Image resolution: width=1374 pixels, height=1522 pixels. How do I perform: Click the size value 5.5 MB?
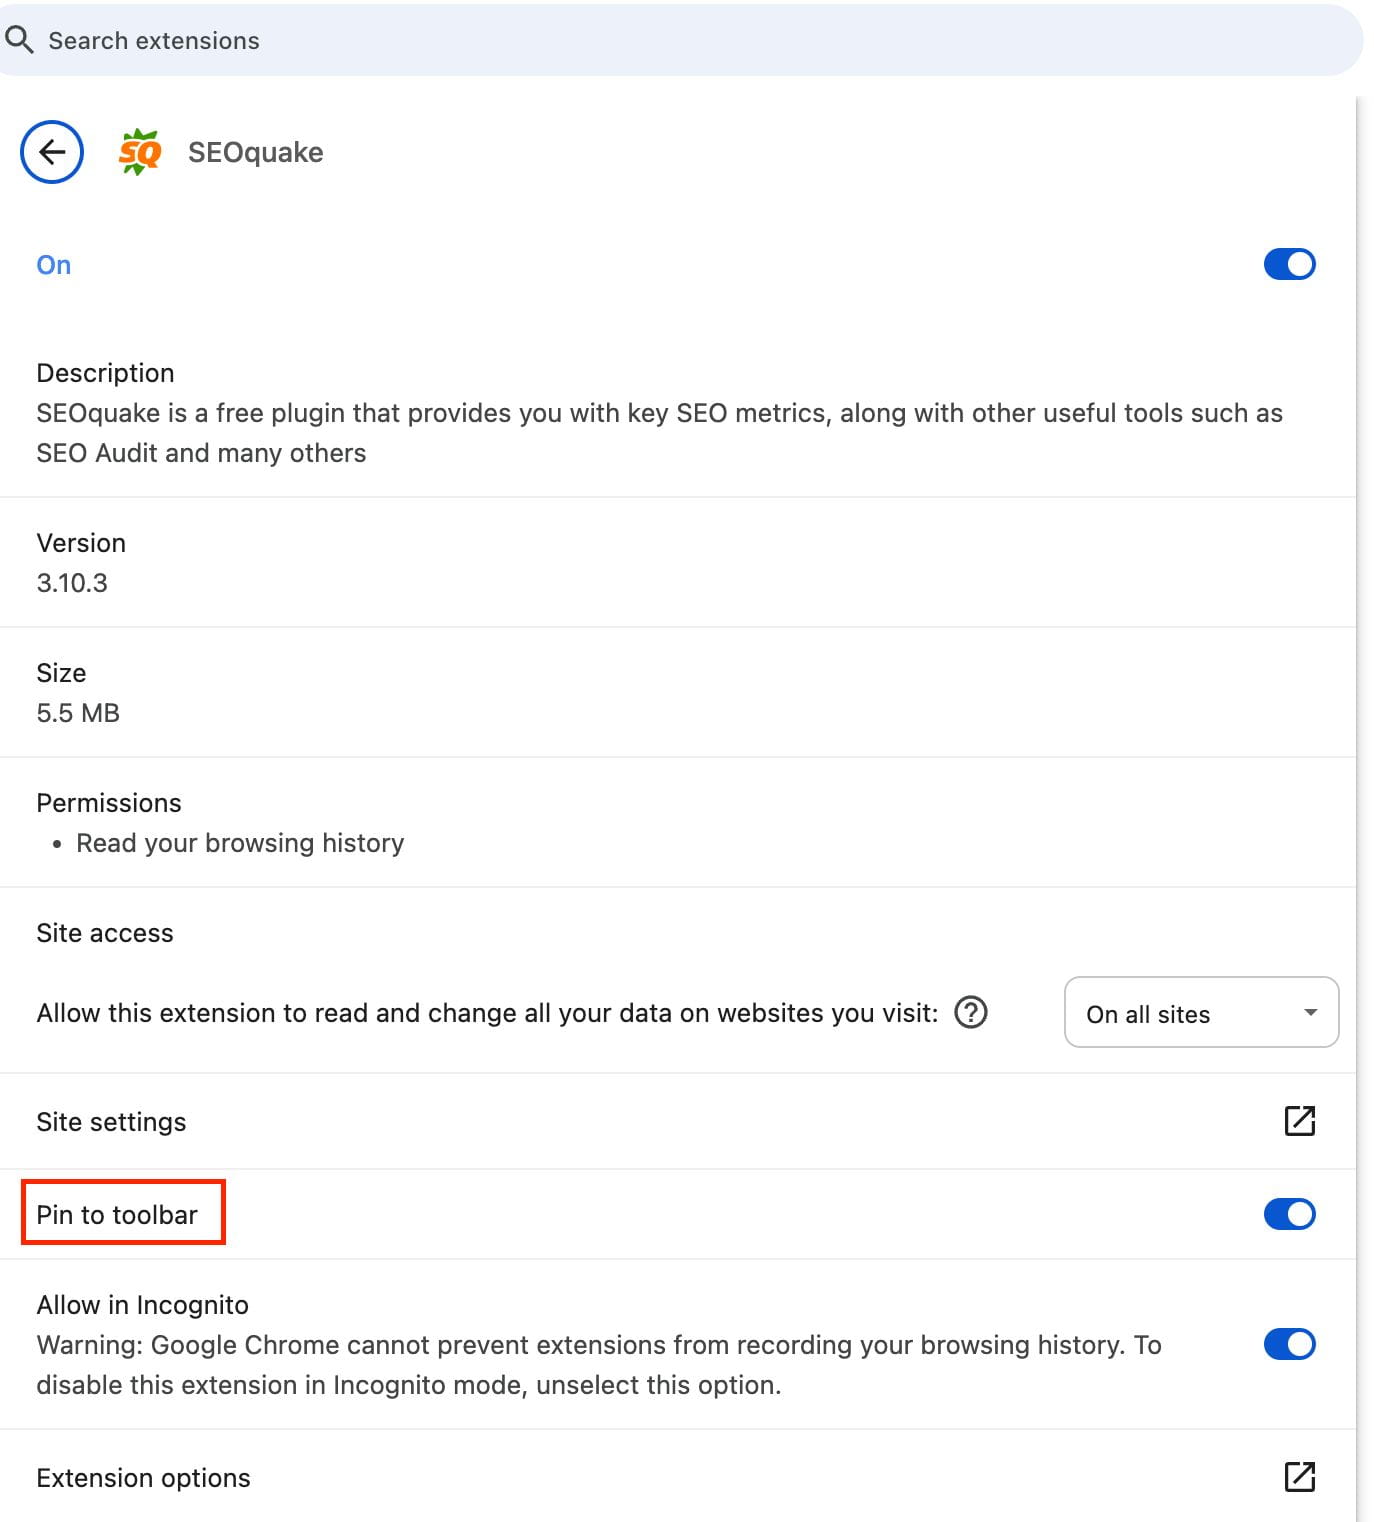coord(78,713)
